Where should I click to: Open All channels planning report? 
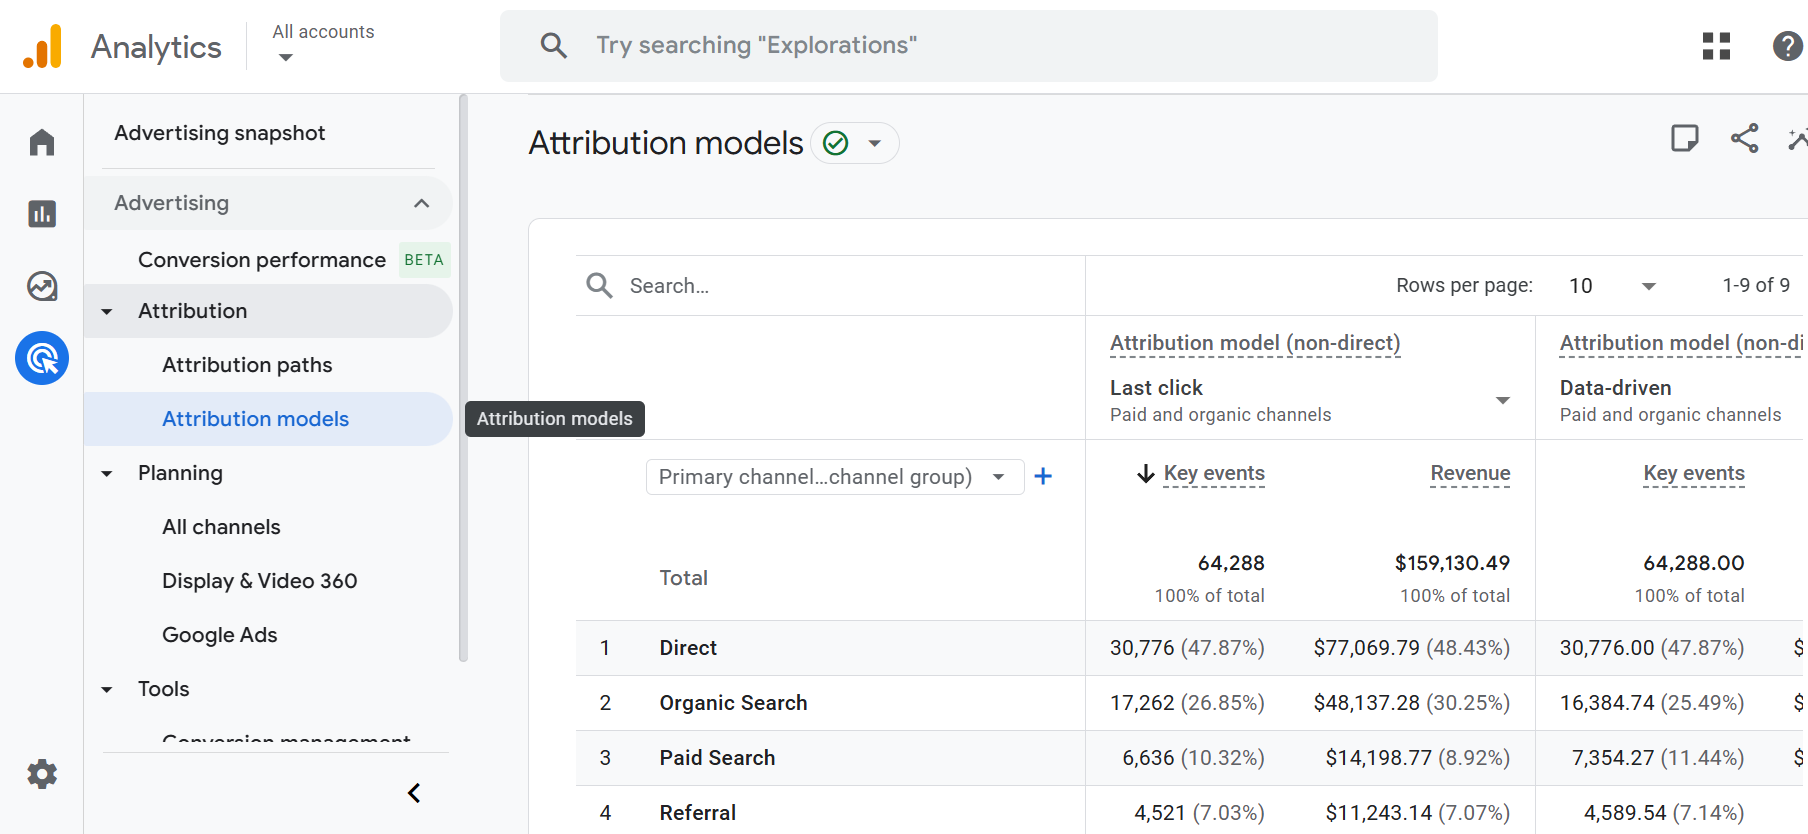(221, 527)
